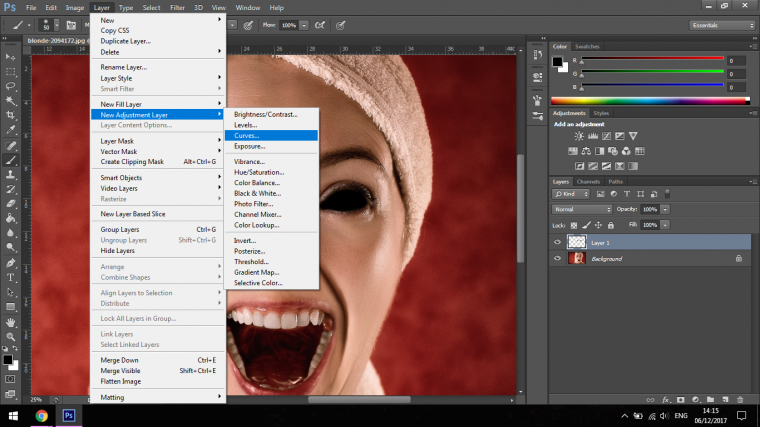Open the Flow value dropdown arrow
Viewport: 760px width, 427px height.
click(x=304, y=25)
